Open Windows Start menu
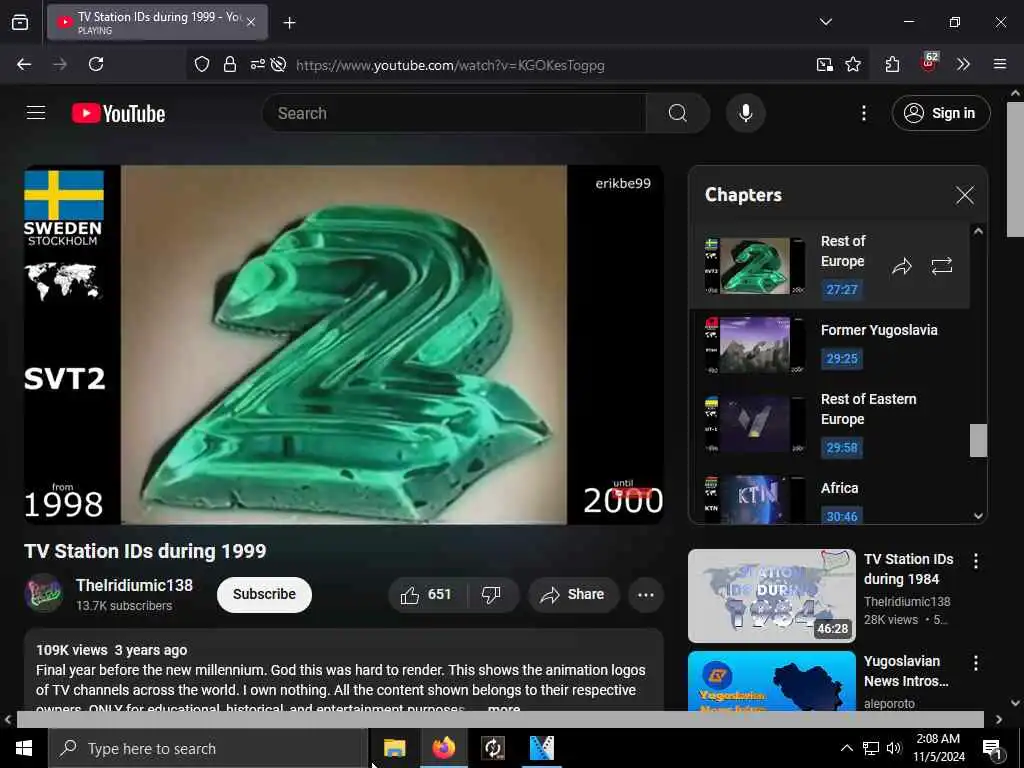The height and width of the screenshot is (768, 1024). 24,748
